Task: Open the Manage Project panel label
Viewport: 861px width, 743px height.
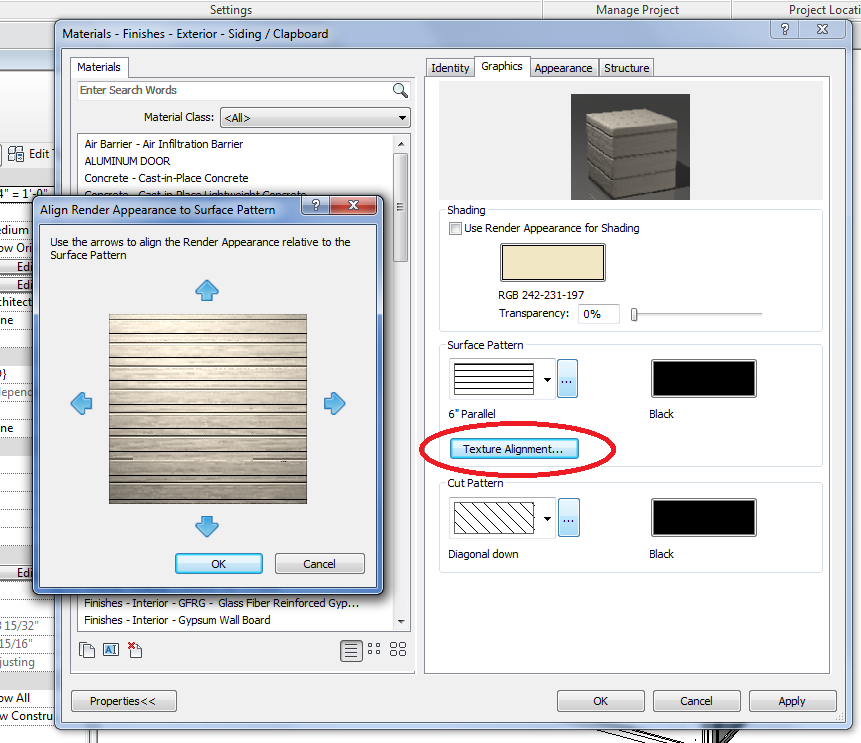Action: pos(637,10)
